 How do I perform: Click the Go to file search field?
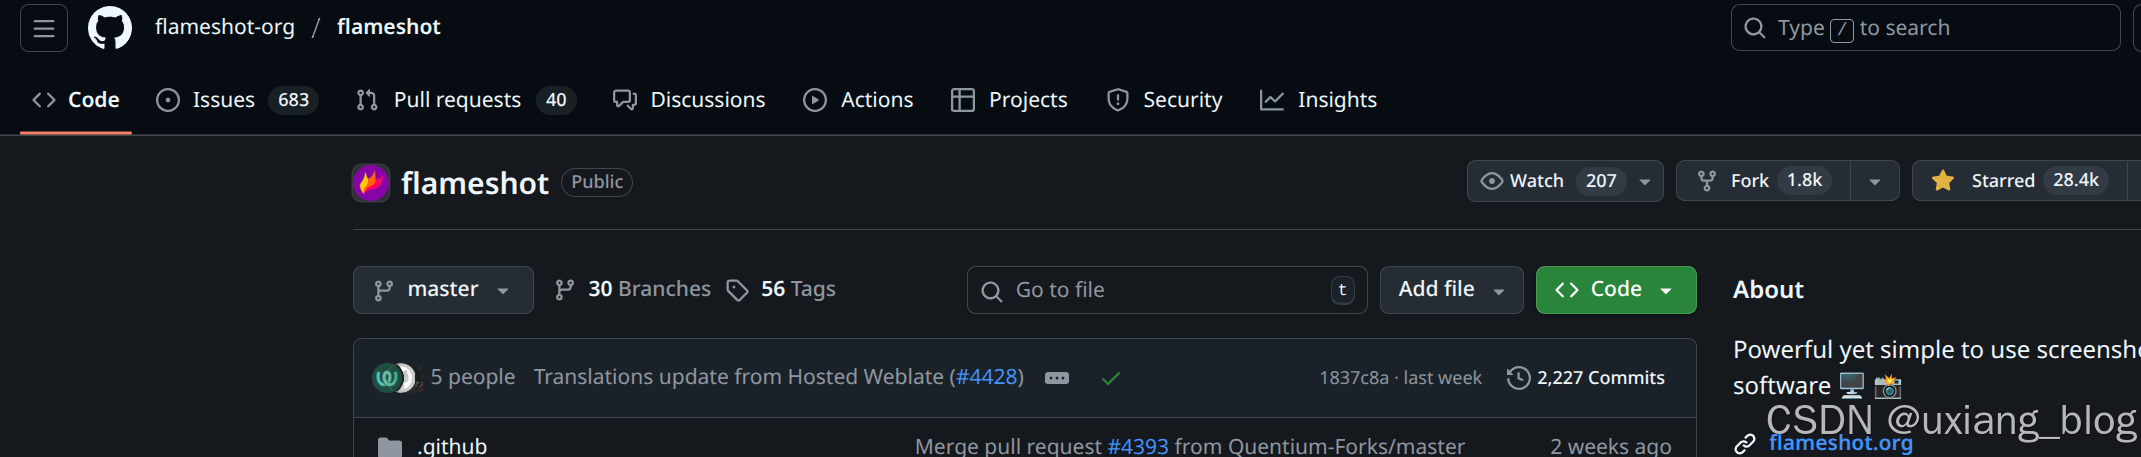tap(1167, 290)
